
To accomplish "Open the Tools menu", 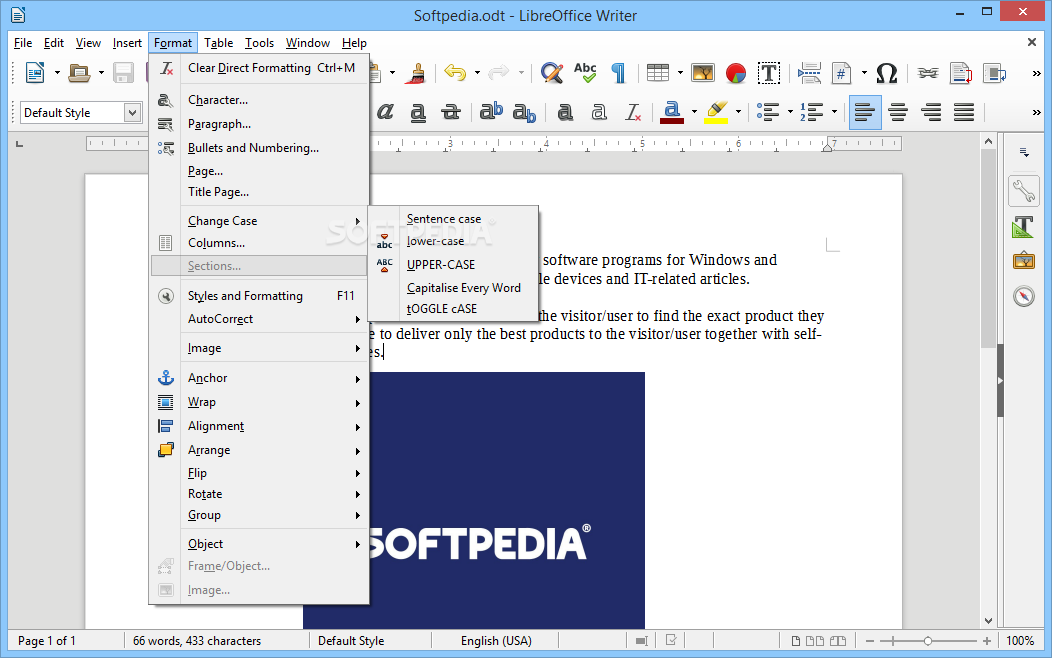I will click(x=259, y=43).
